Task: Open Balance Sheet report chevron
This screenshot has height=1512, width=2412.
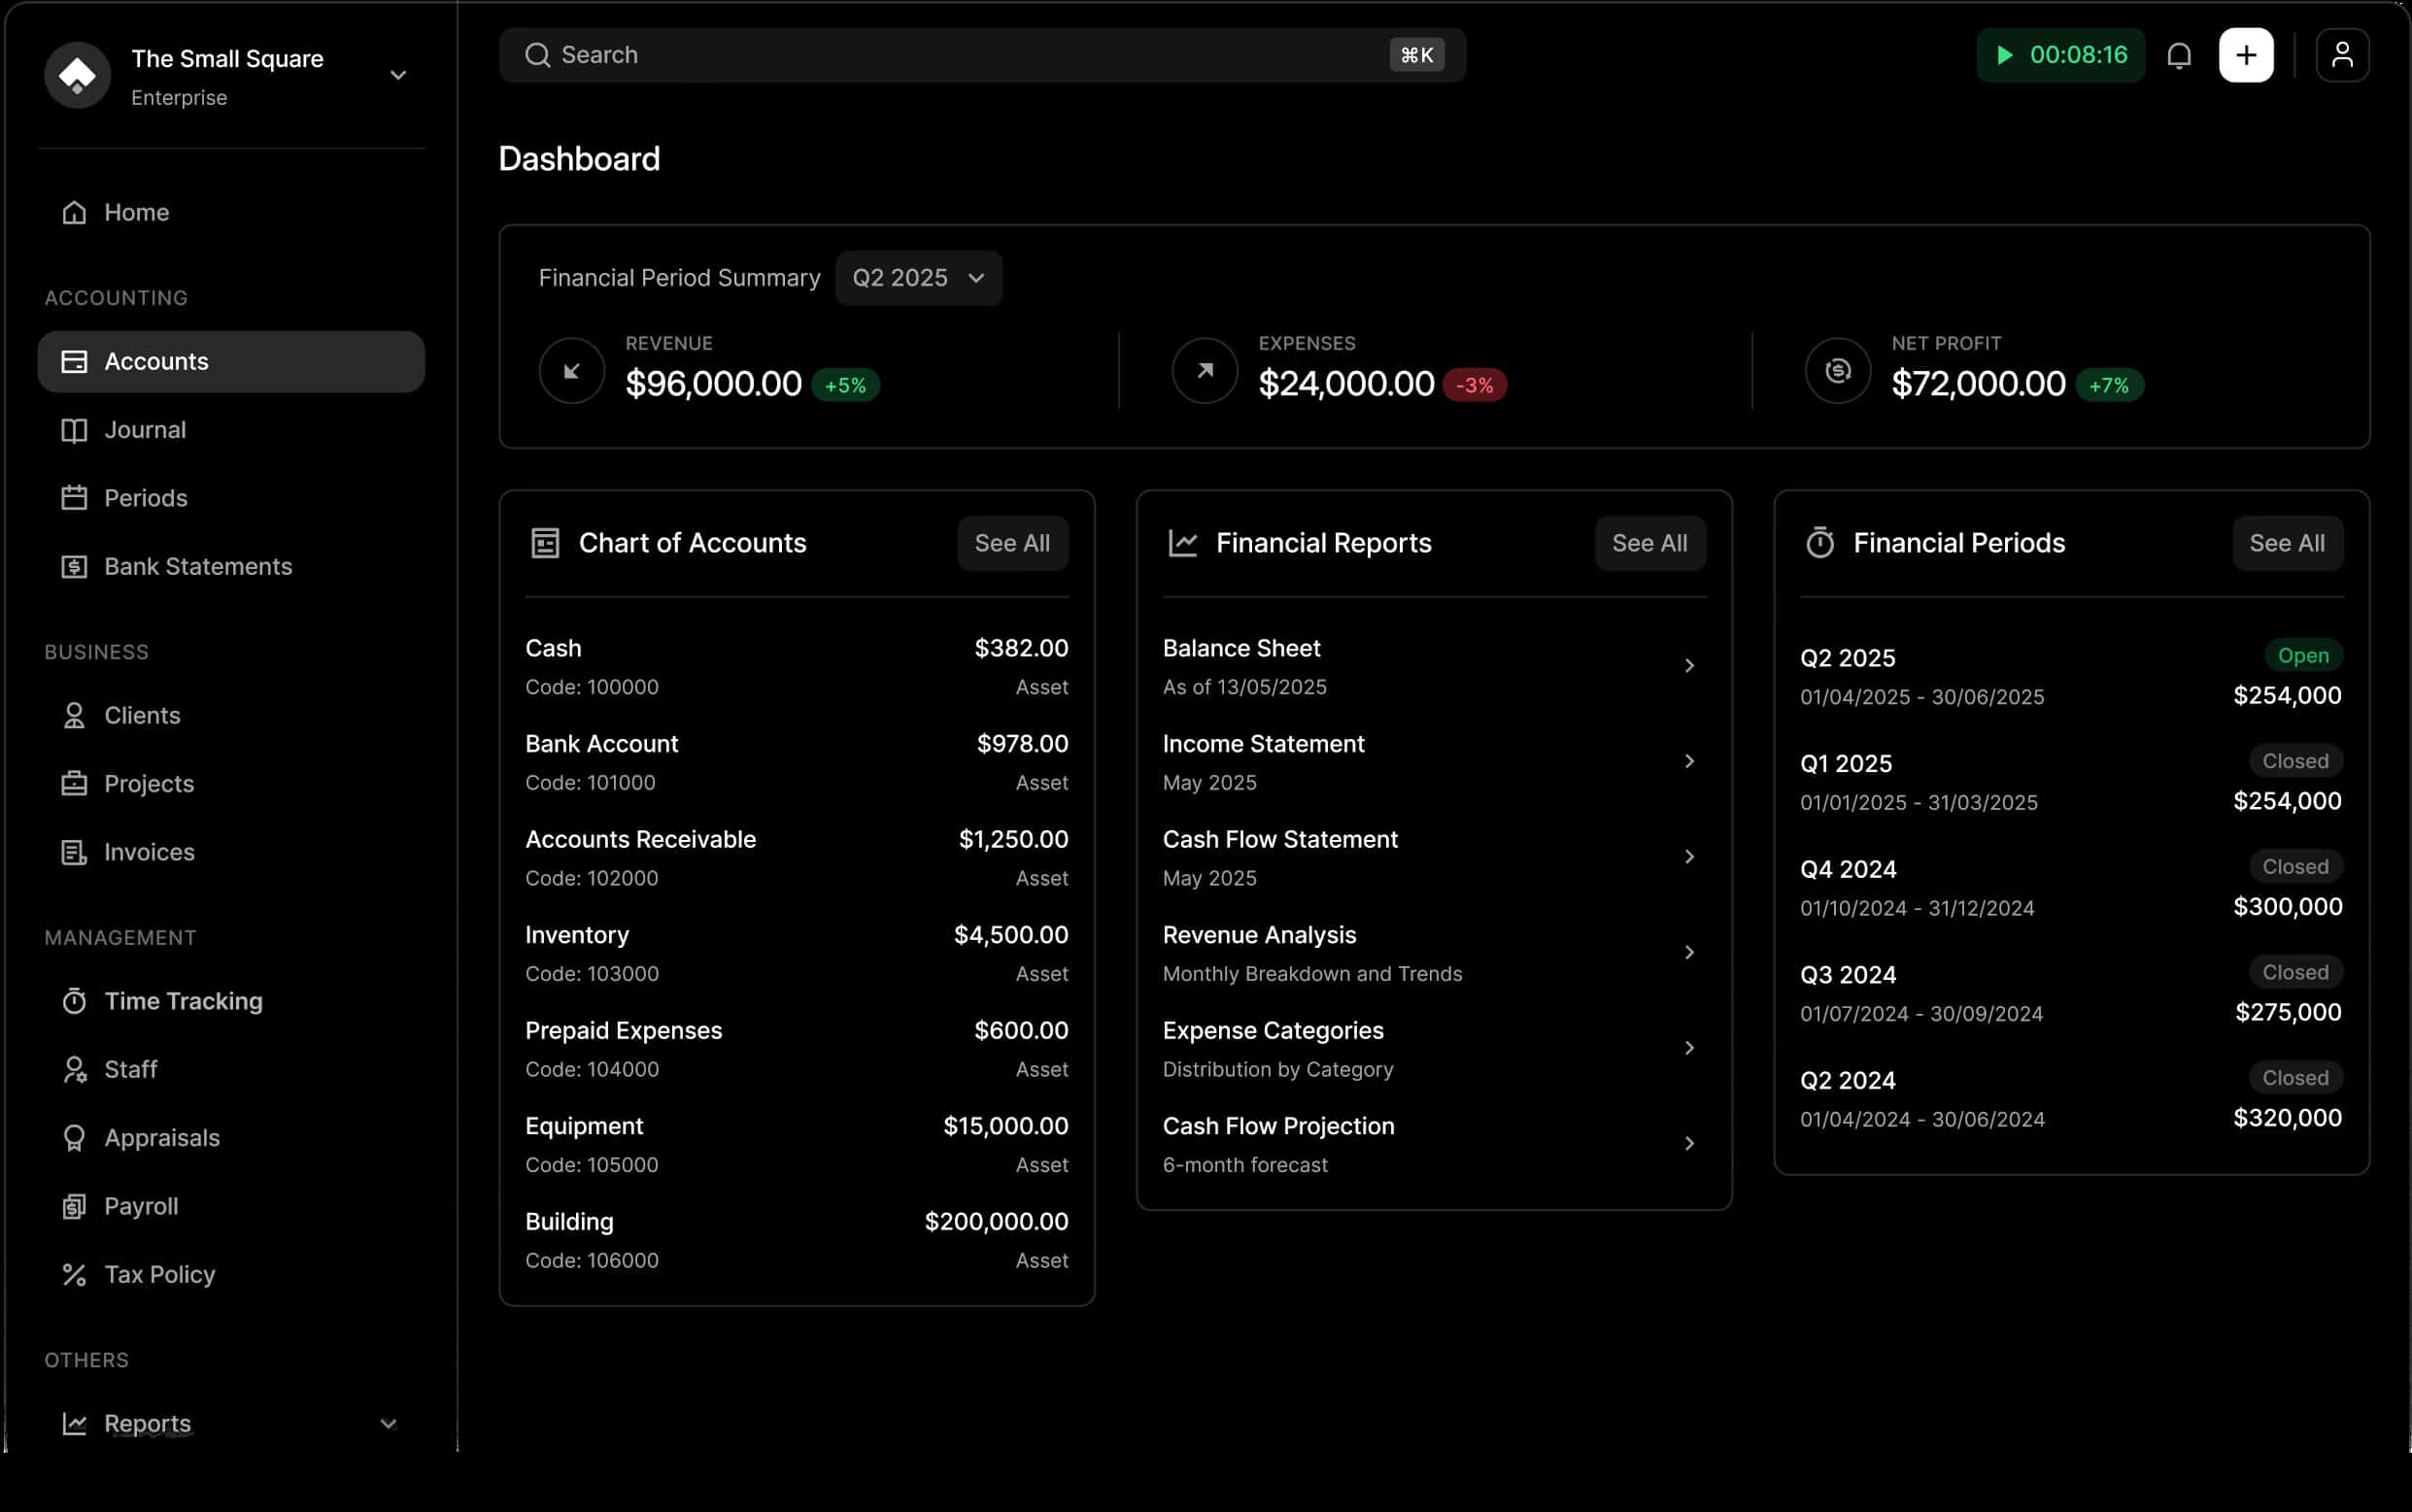Action: coord(1689,666)
